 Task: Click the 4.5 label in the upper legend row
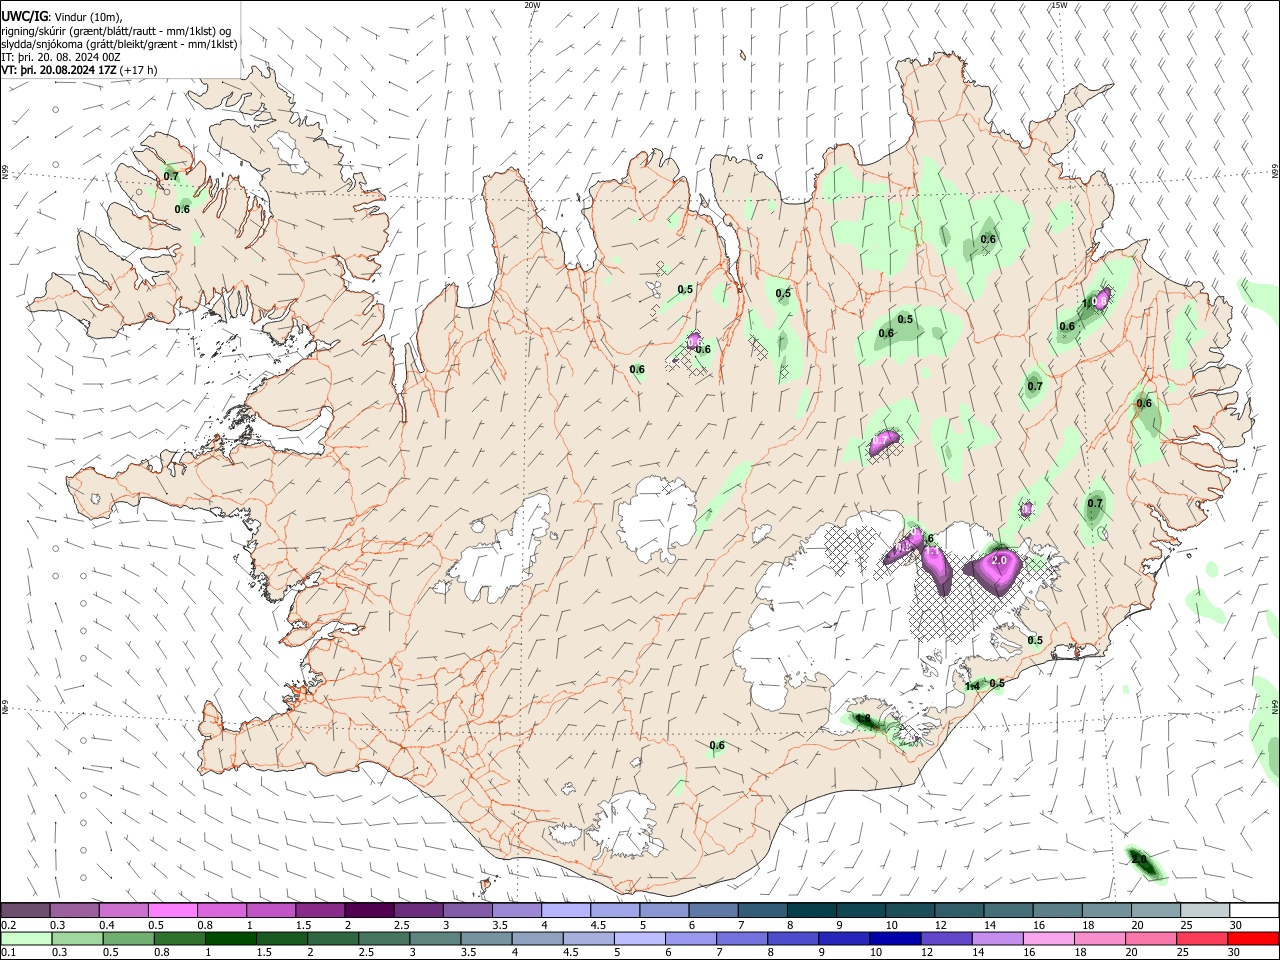pyautogui.click(x=598, y=925)
